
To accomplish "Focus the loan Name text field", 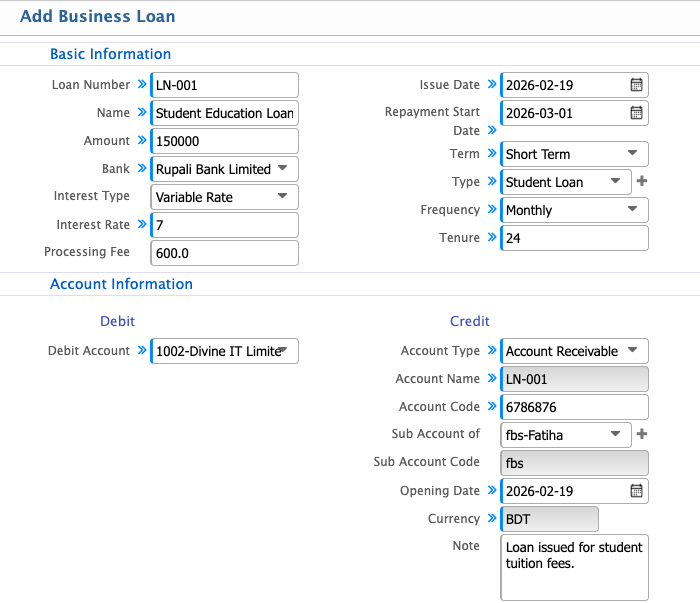I will tap(224, 113).
